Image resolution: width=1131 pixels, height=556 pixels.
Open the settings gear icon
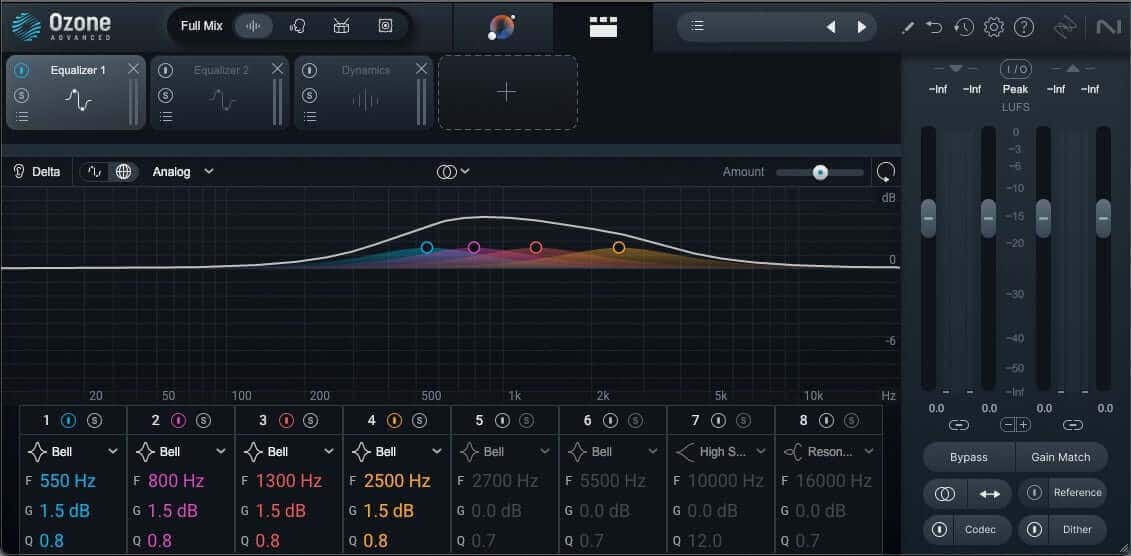994,27
